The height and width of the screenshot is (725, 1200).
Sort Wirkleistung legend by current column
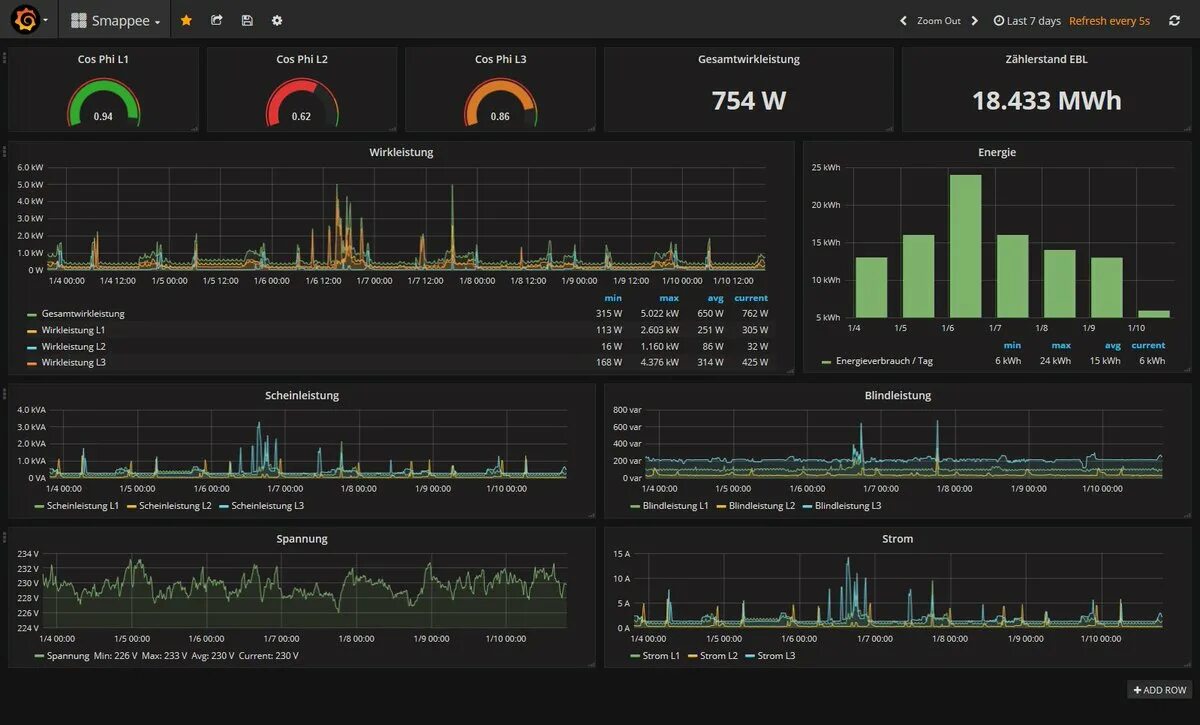coord(751,298)
